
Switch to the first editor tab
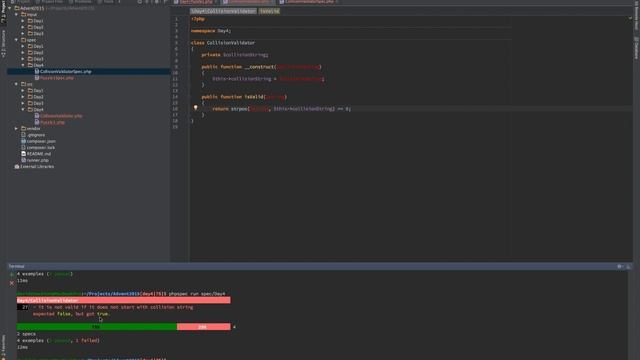point(196,2)
